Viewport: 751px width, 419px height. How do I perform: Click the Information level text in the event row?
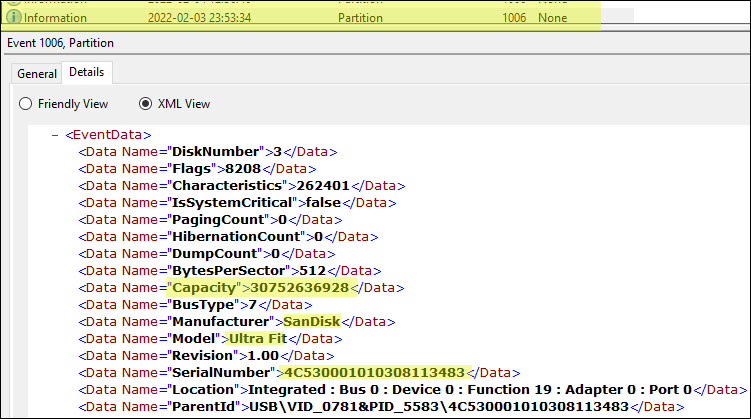click(x=55, y=18)
